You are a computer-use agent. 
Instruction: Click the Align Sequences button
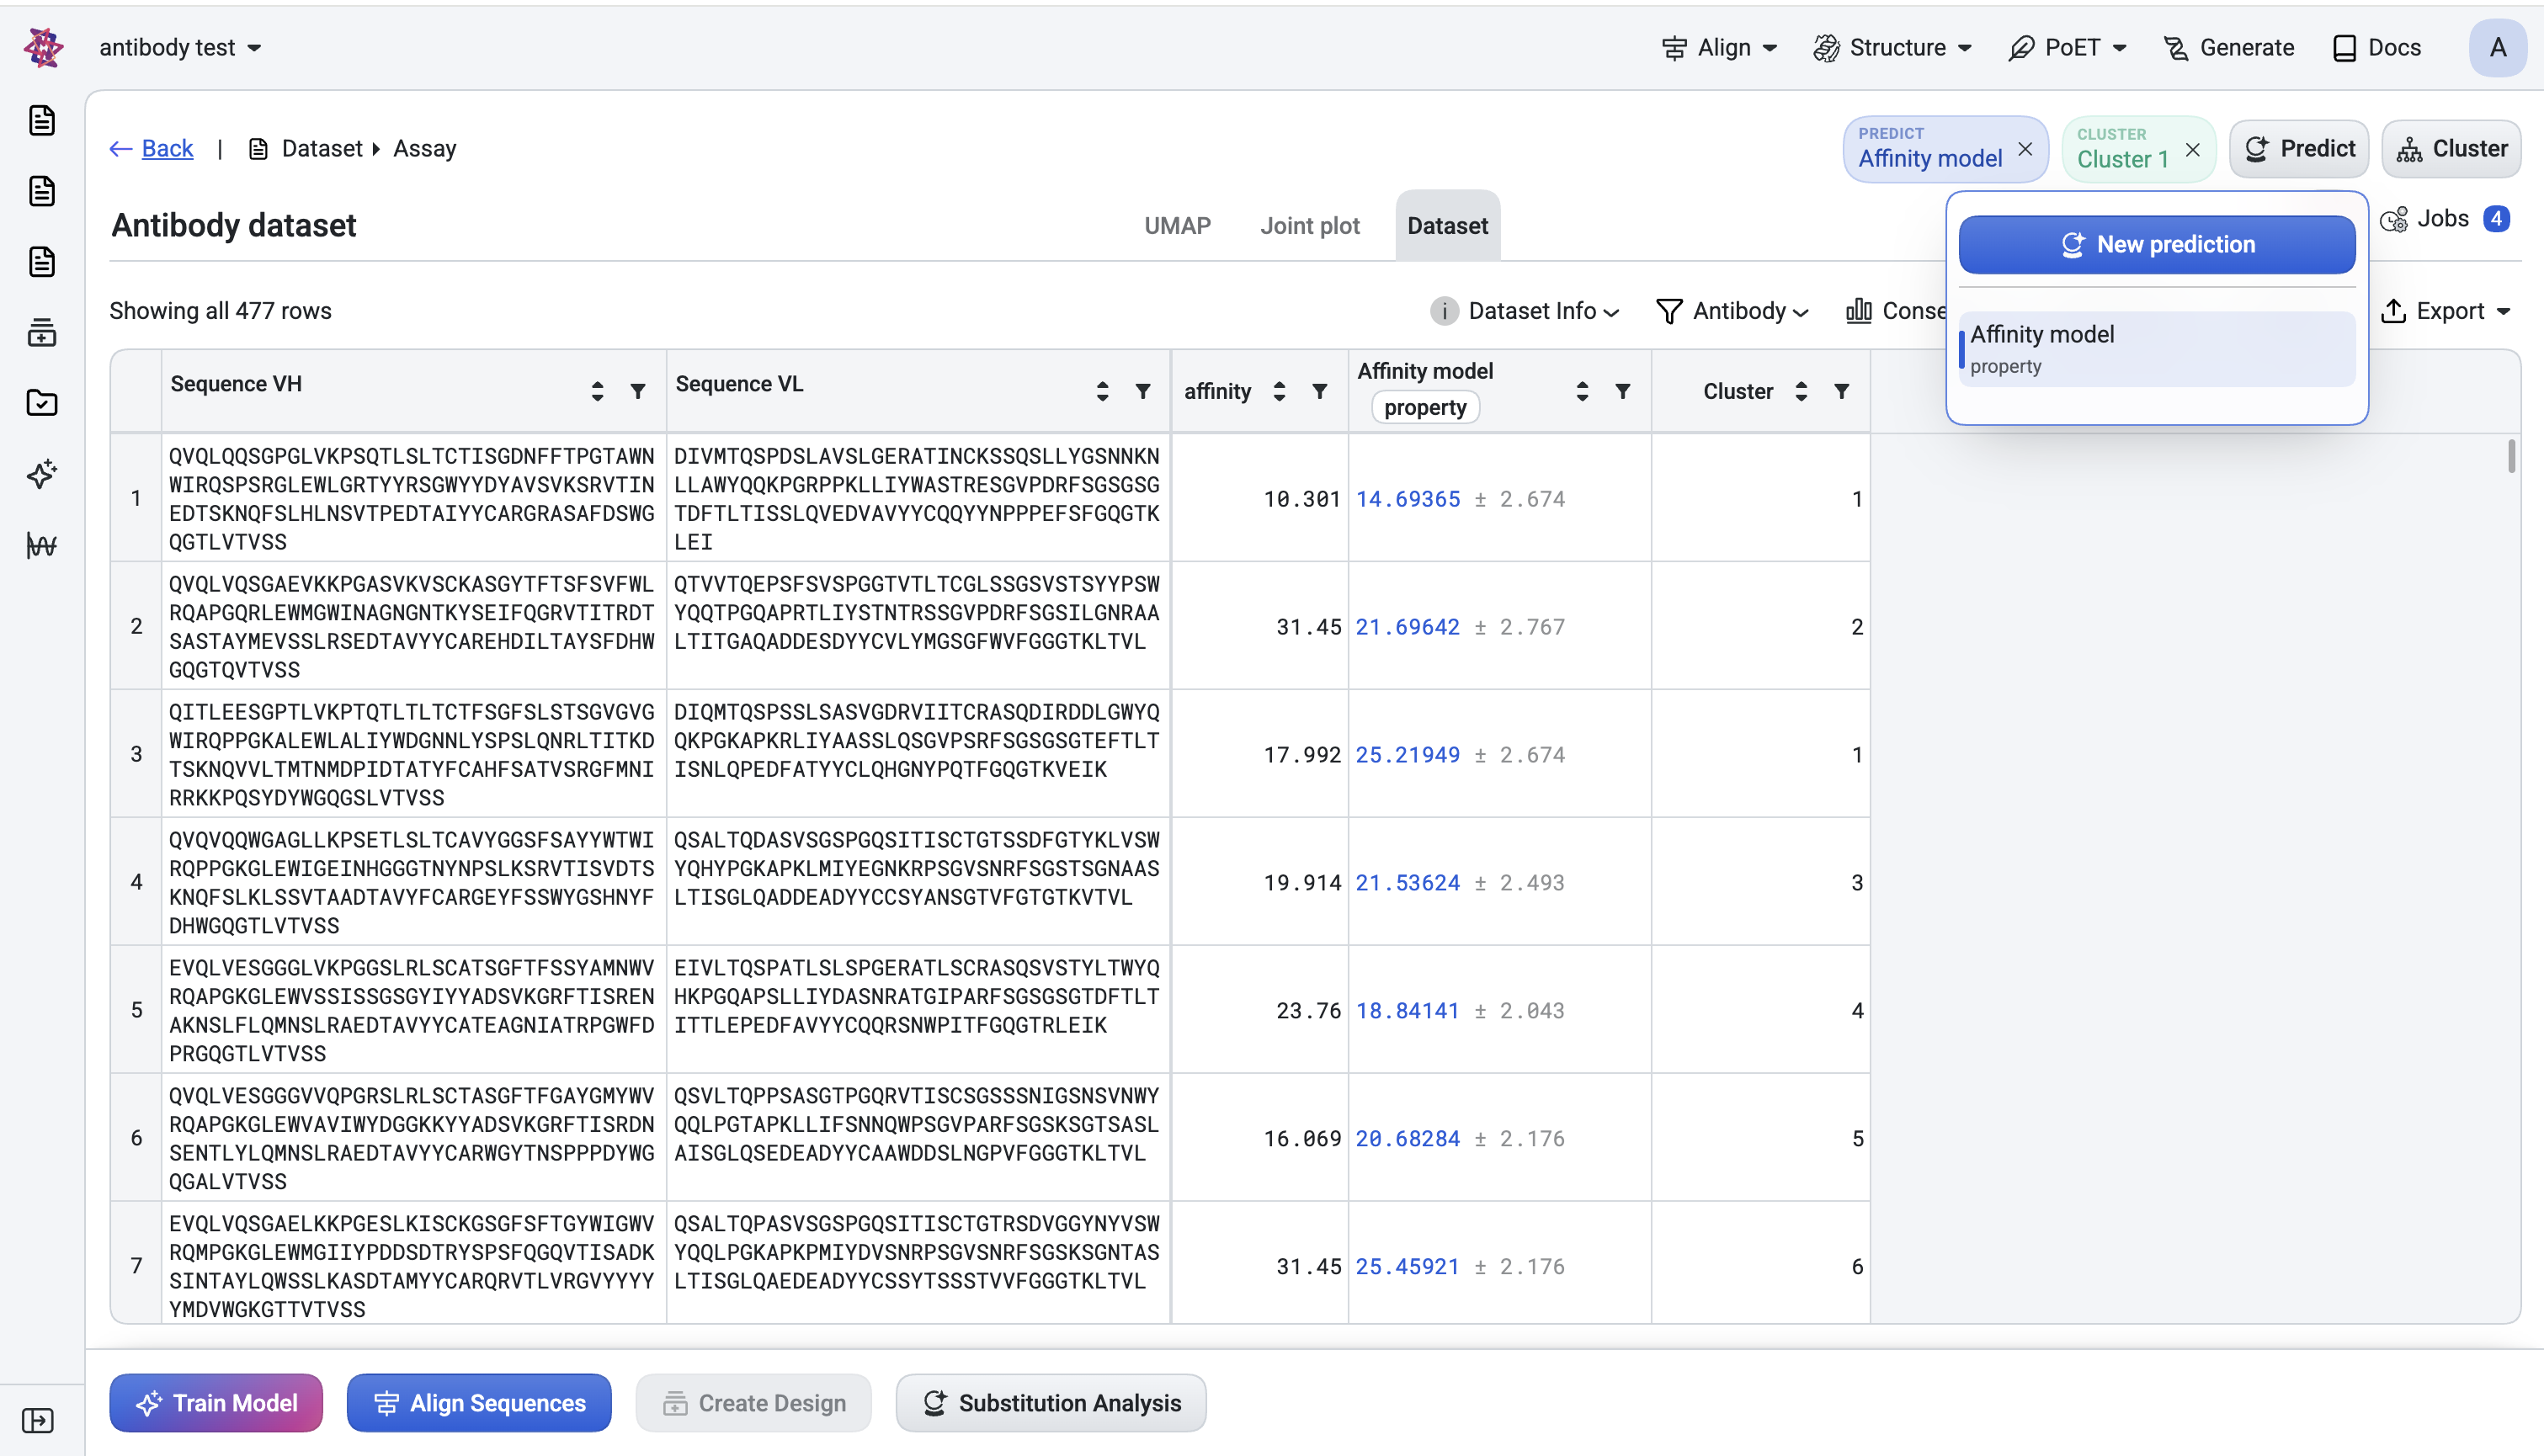pos(479,1403)
